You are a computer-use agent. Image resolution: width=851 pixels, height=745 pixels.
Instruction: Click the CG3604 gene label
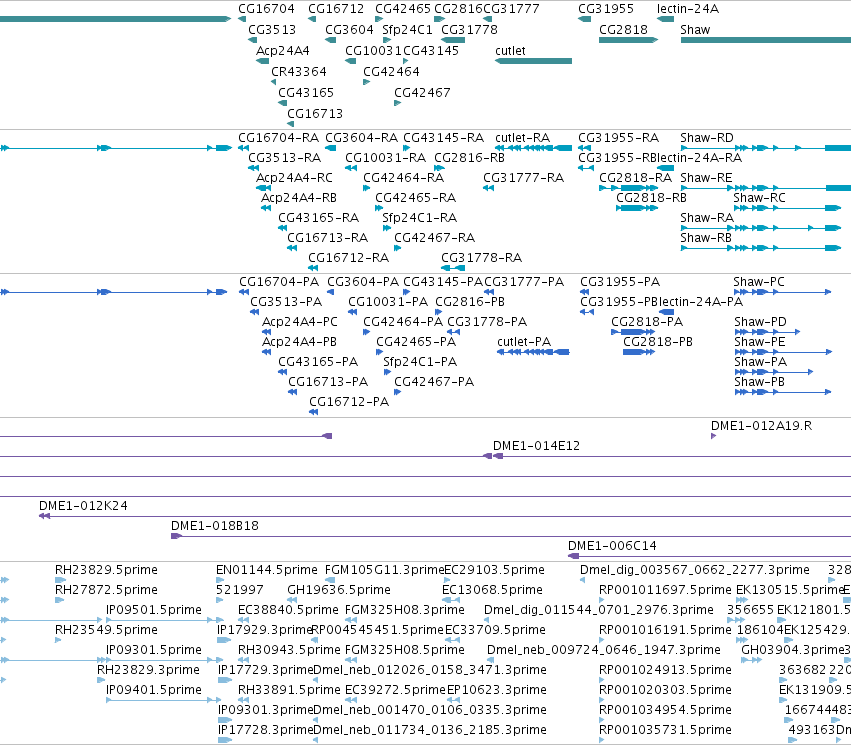pos(349,30)
